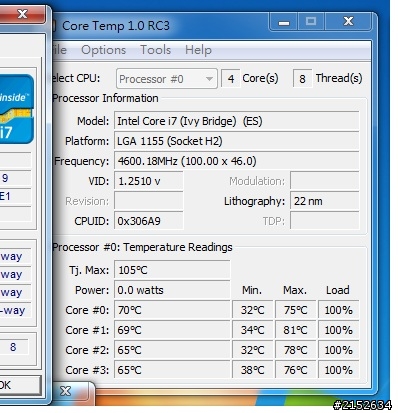
Task: Expand the Processor #0 dropdown
Action: click(167, 79)
